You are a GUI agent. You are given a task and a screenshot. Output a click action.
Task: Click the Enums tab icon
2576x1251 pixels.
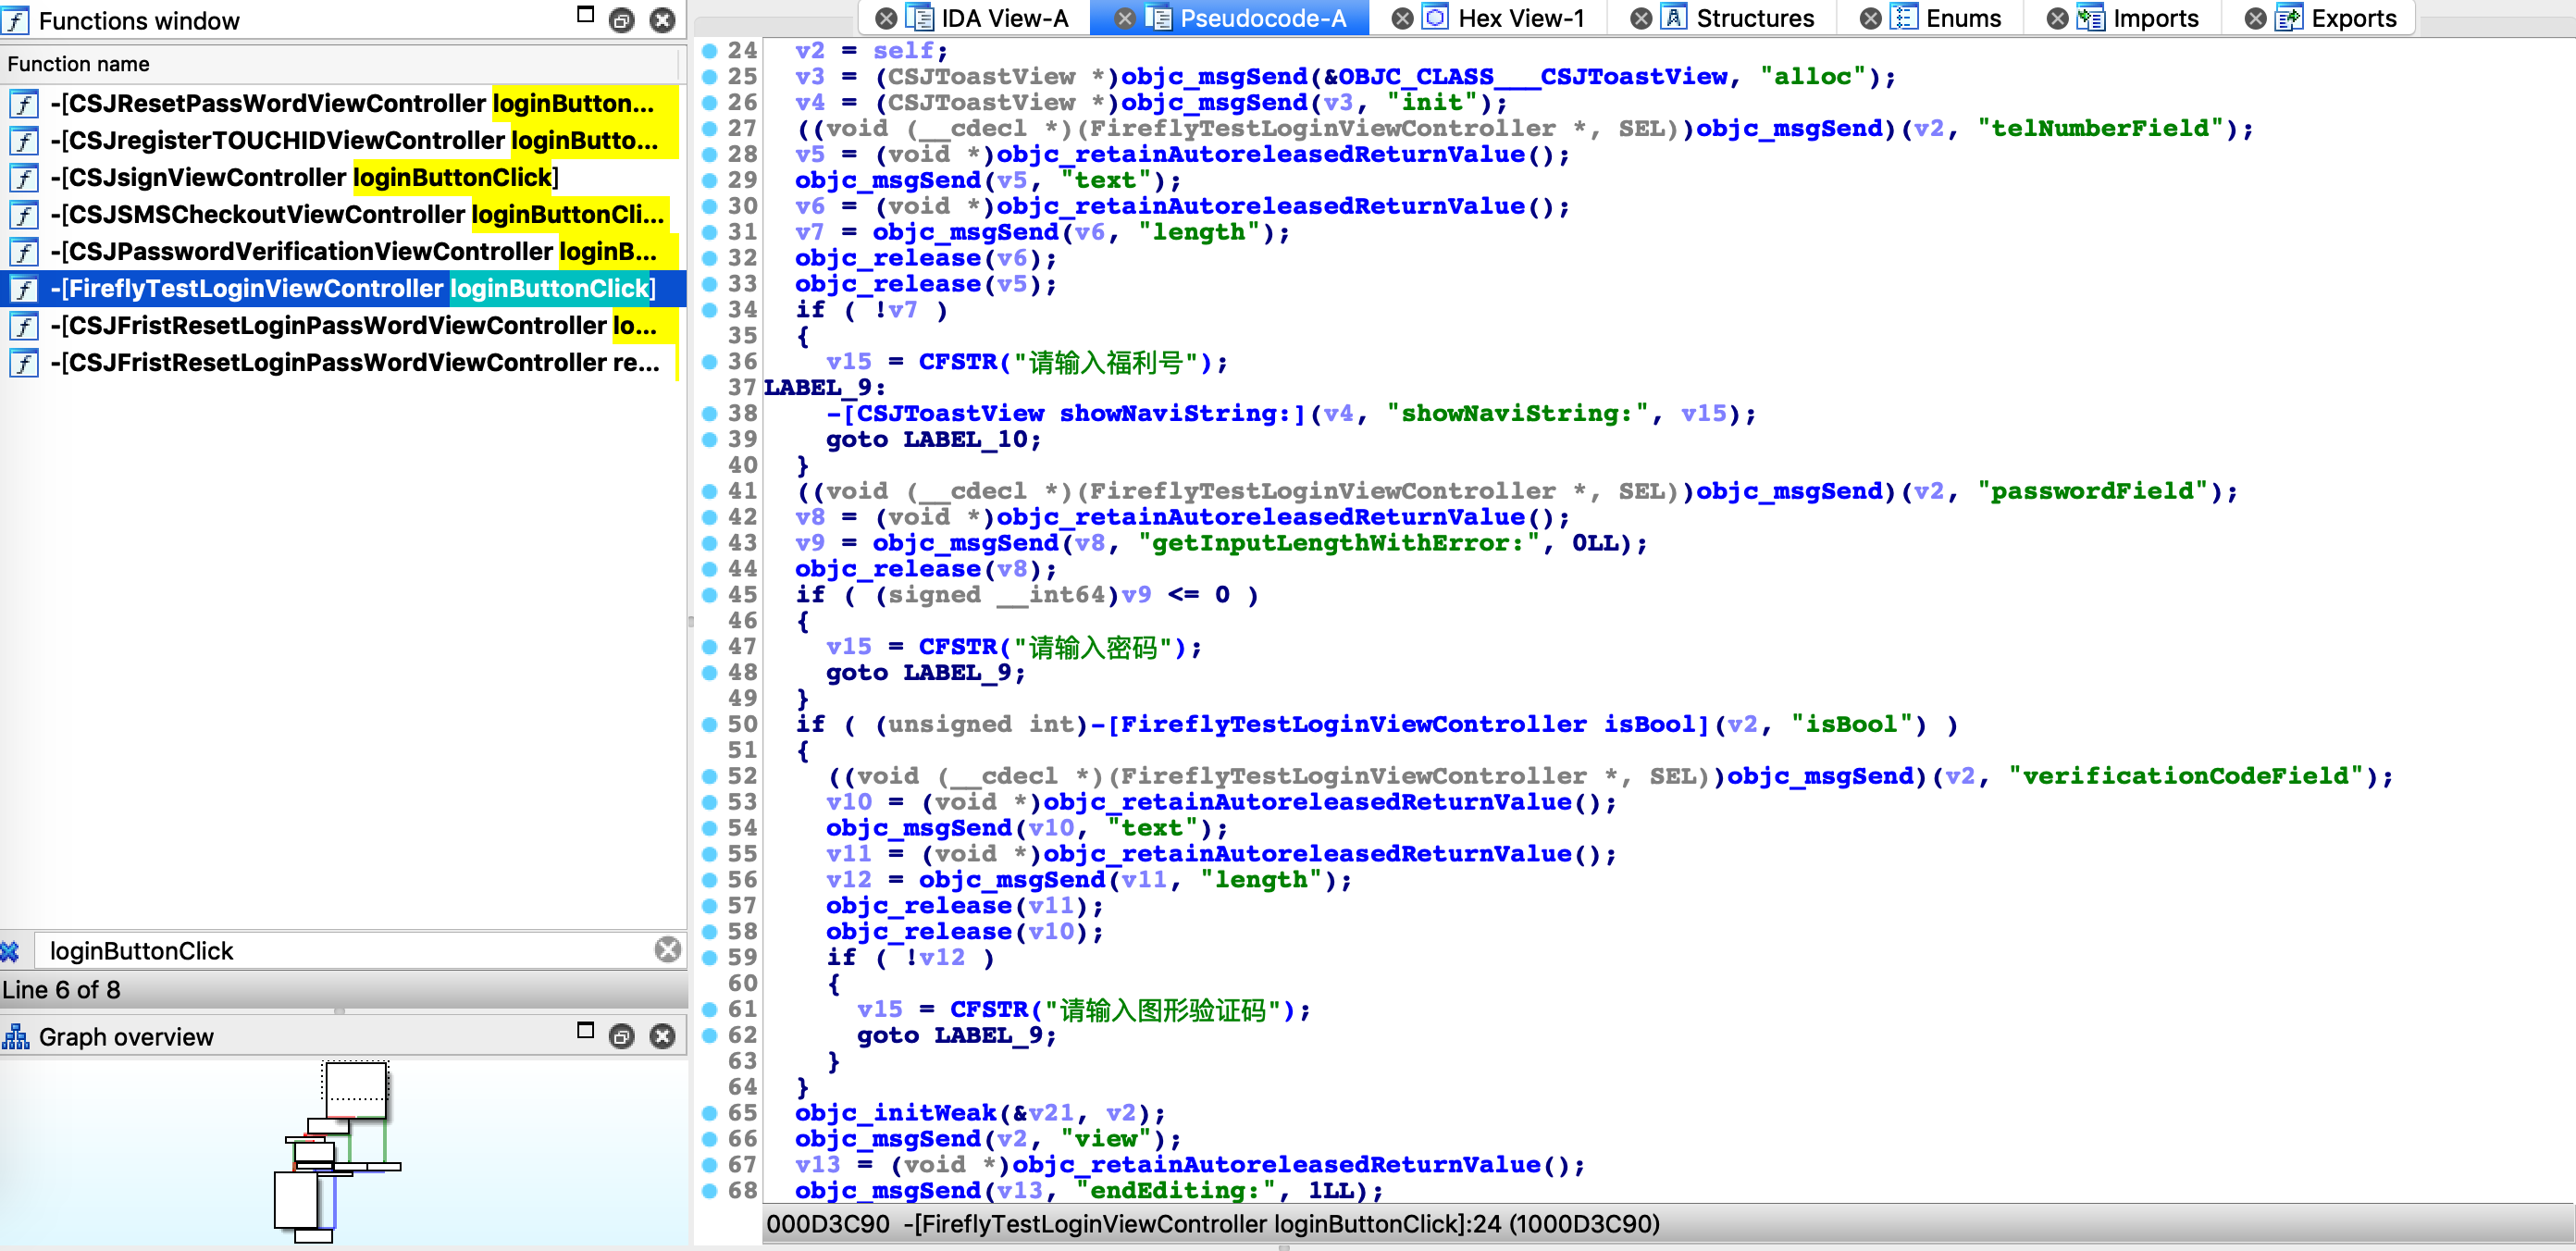coord(1903,18)
